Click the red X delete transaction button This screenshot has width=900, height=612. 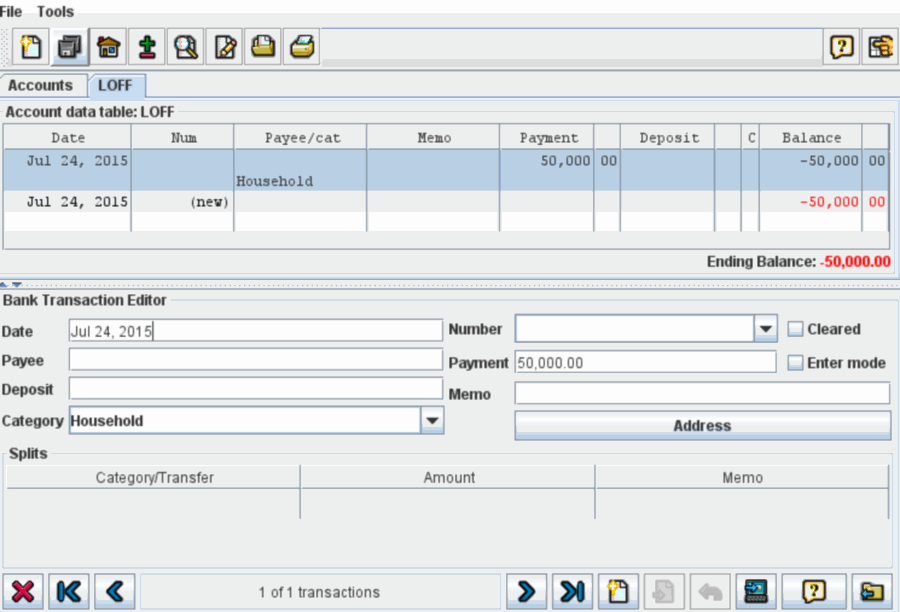(23, 591)
